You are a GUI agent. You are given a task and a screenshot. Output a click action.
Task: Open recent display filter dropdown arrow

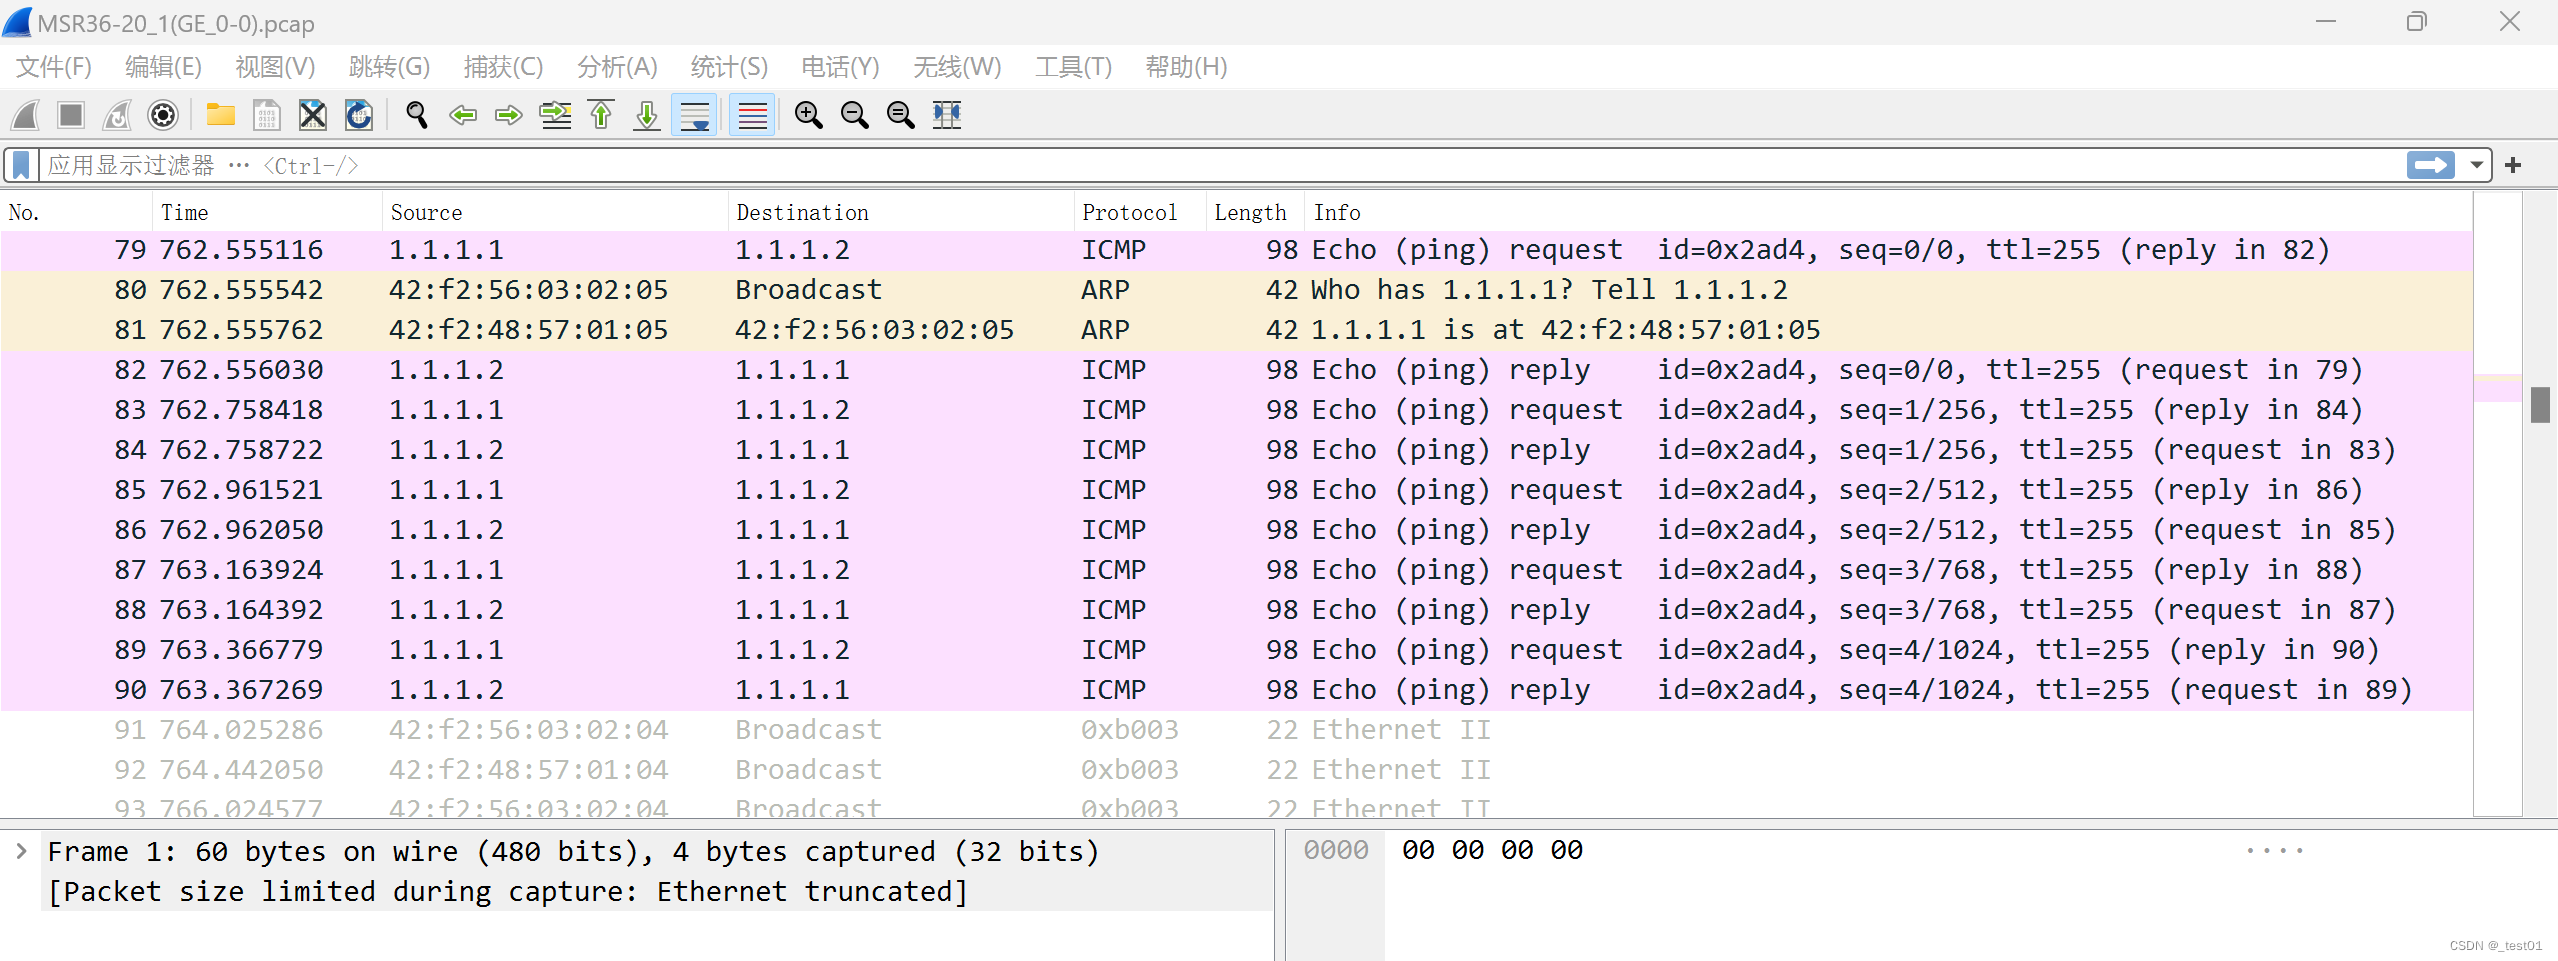tap(2477, 165)
